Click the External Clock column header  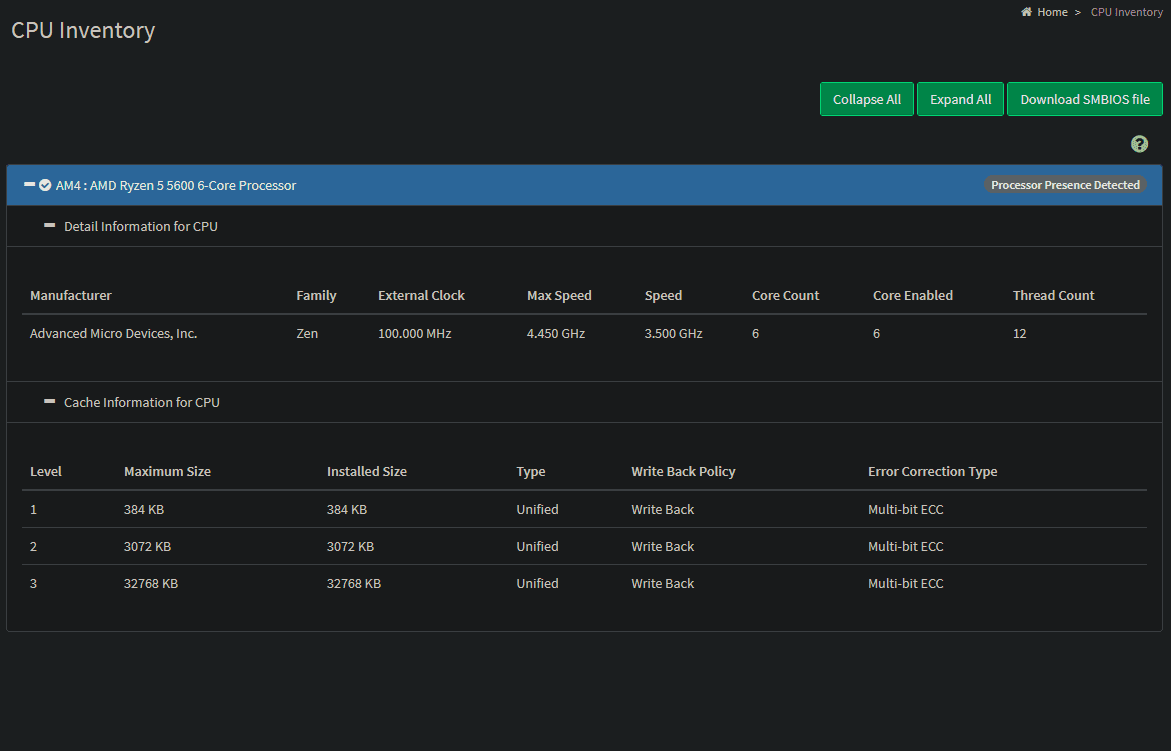421,296
